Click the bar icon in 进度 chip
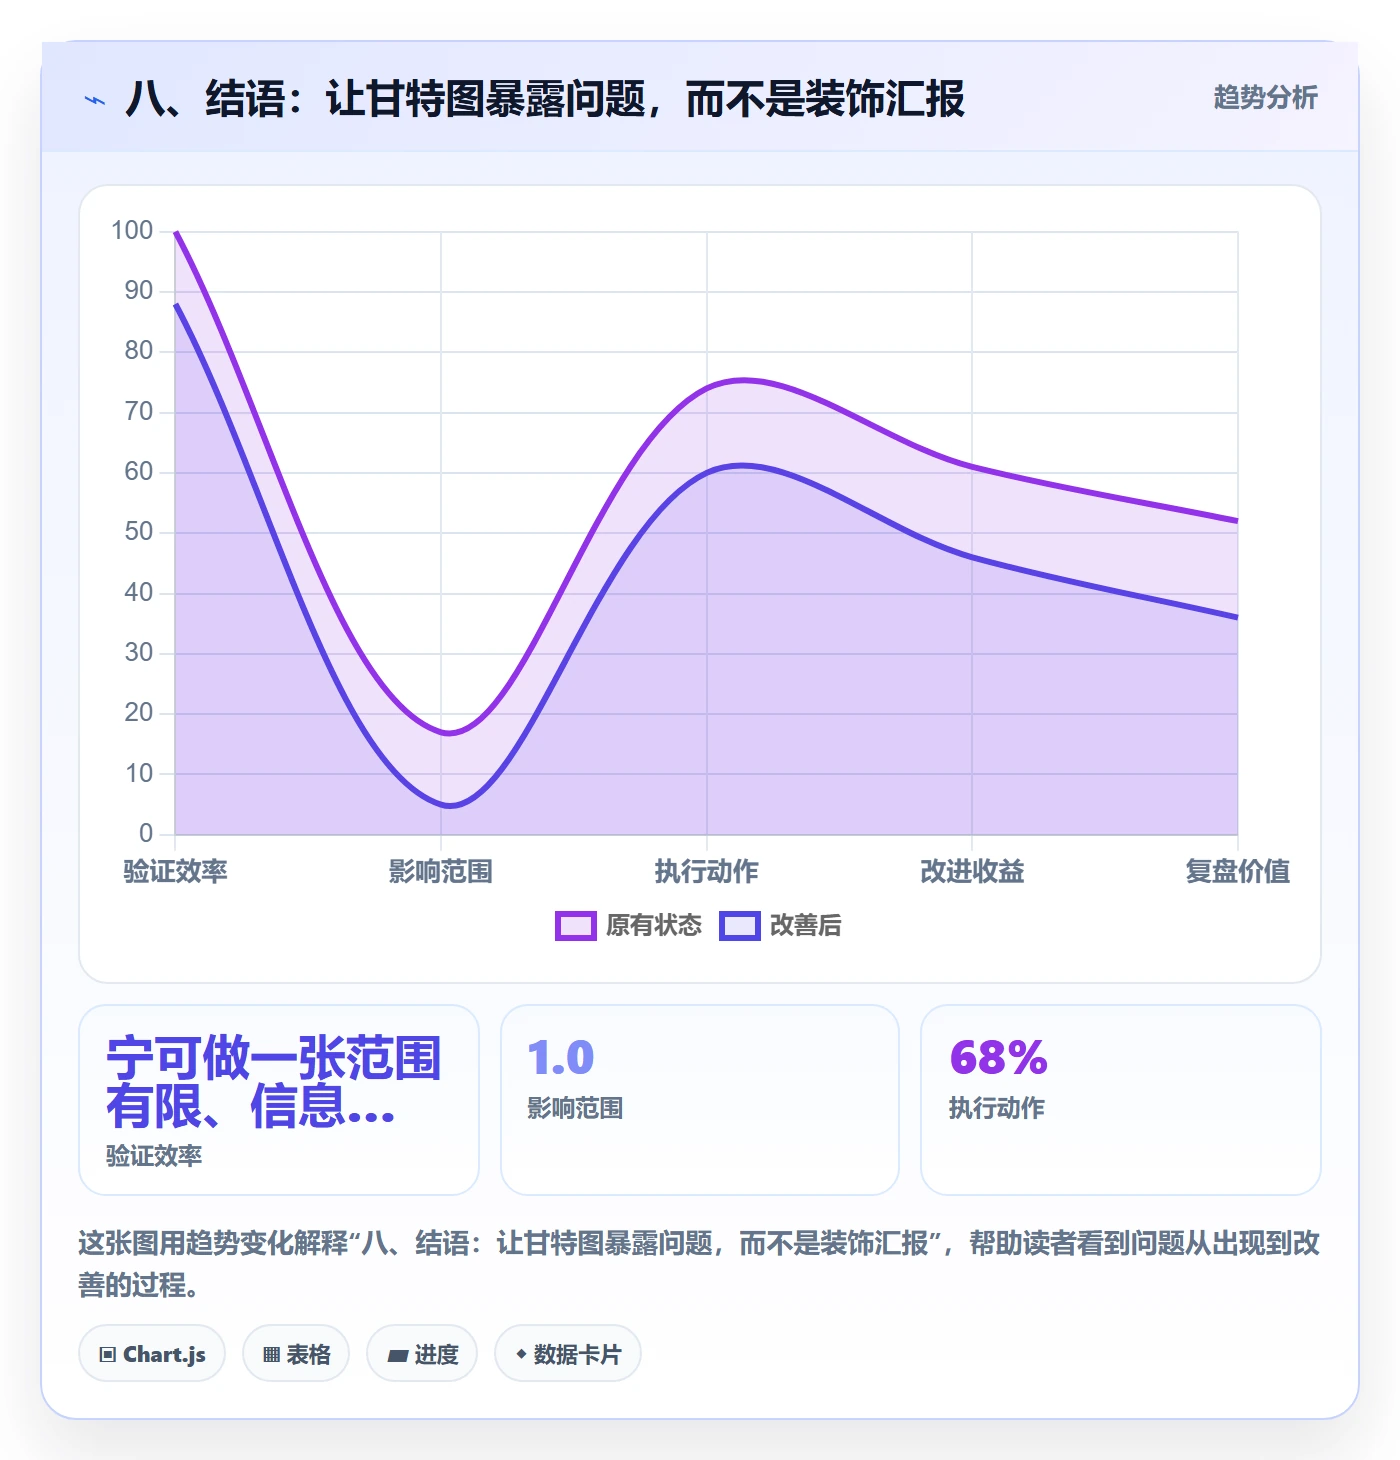The height and width of the screenshot is (1460, 1400). coord(398,1356)
